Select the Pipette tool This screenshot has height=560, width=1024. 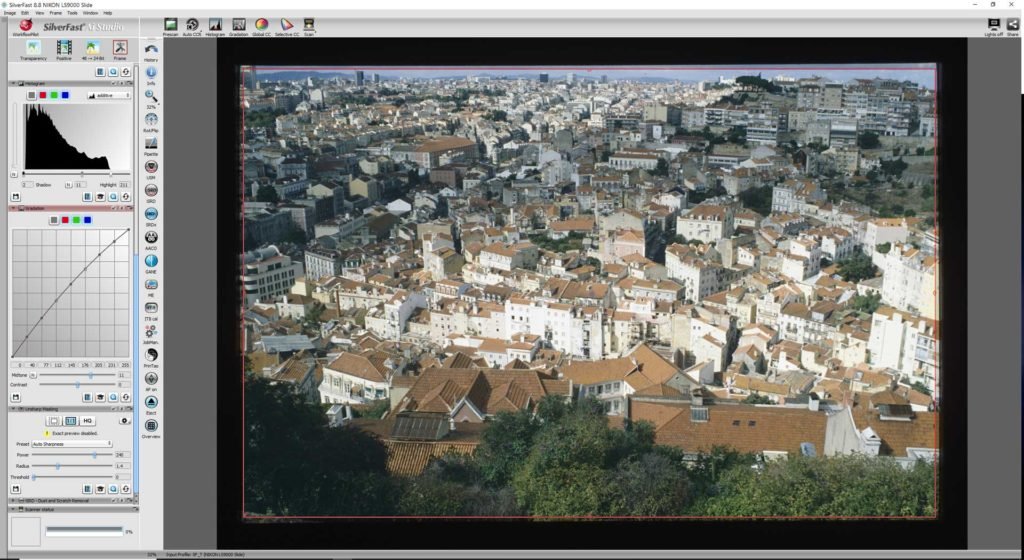(x=151, y=143)
